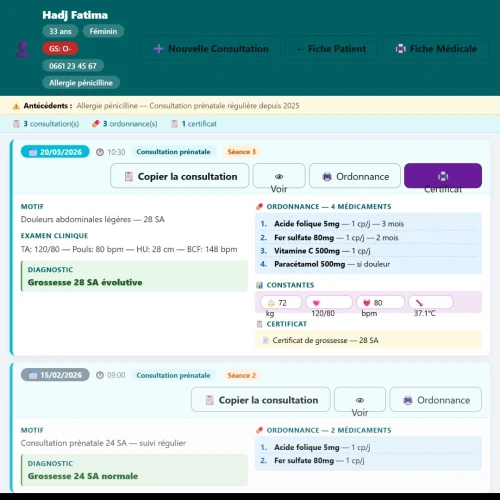Select the Fer sulfate 80mg 2 mois line
The image size is (500, 500).
point(368,238)
